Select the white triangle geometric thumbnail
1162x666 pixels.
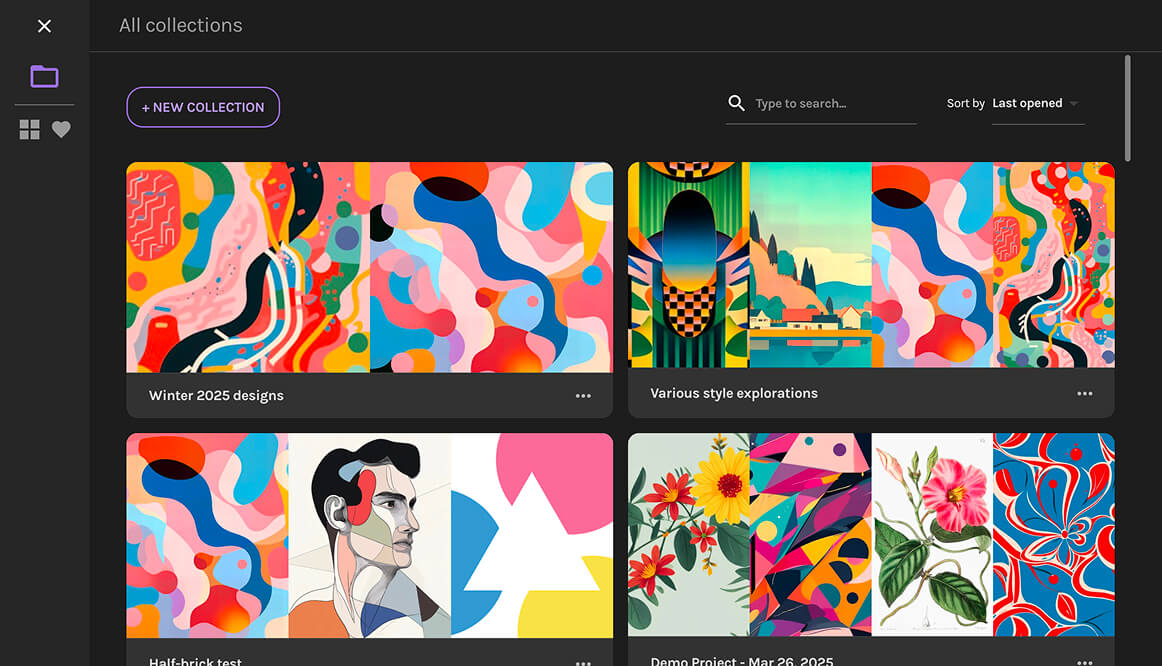(532, 536)
